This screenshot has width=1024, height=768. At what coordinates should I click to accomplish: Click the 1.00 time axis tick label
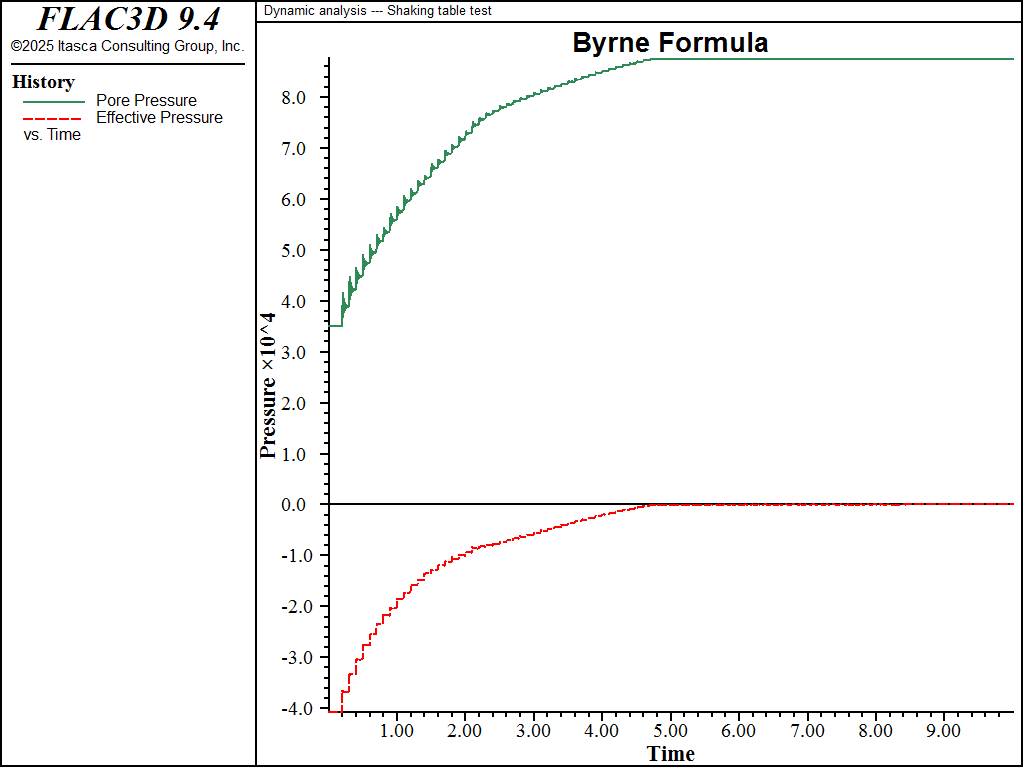(x=397, y=731)
